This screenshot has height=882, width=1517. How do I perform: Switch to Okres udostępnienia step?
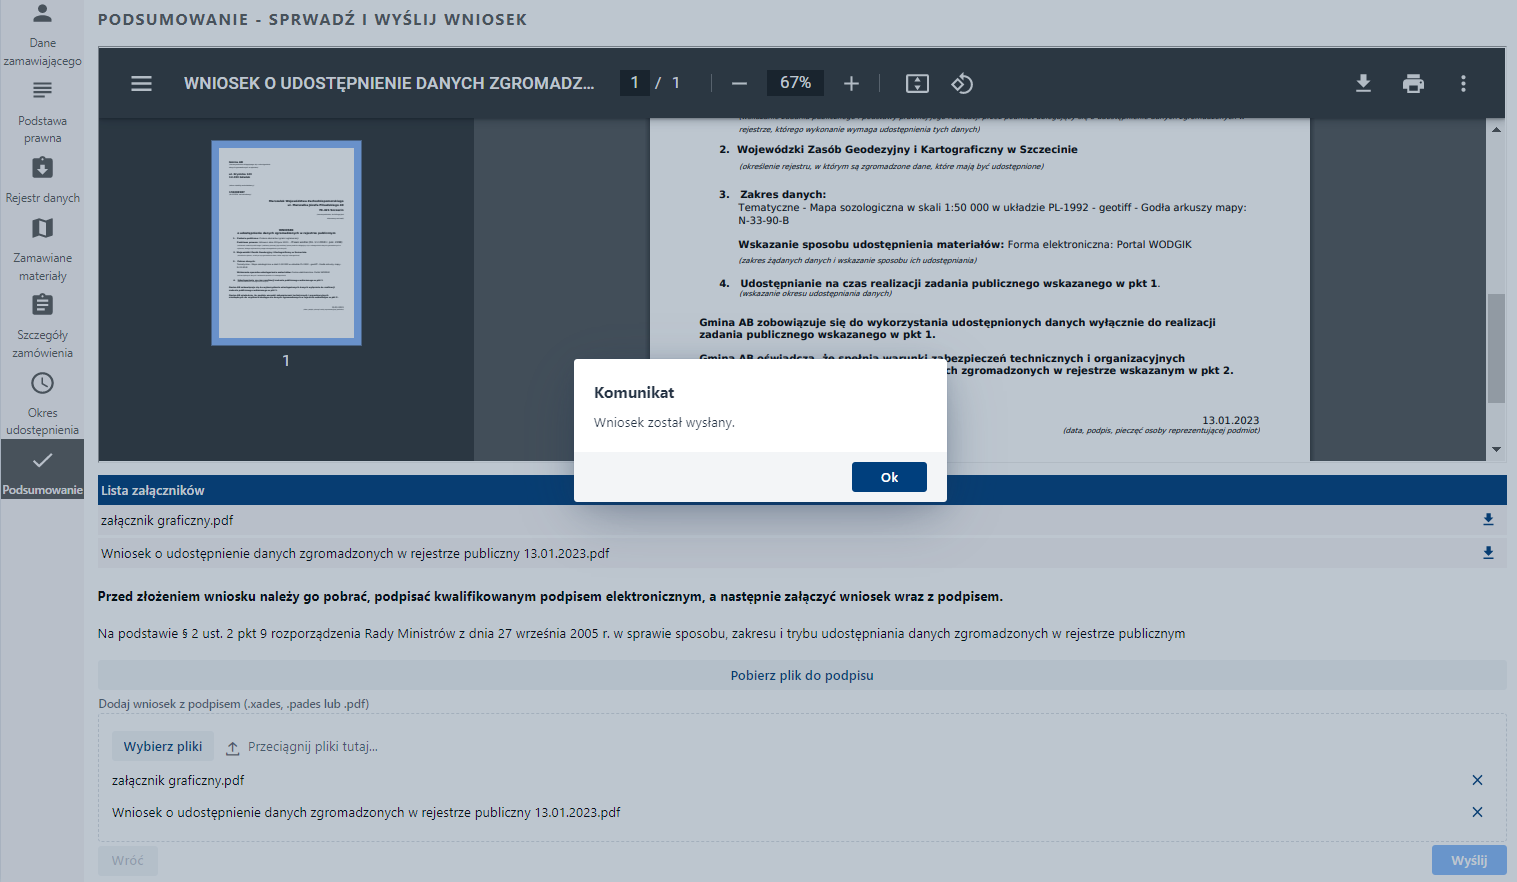click(42, 403)
